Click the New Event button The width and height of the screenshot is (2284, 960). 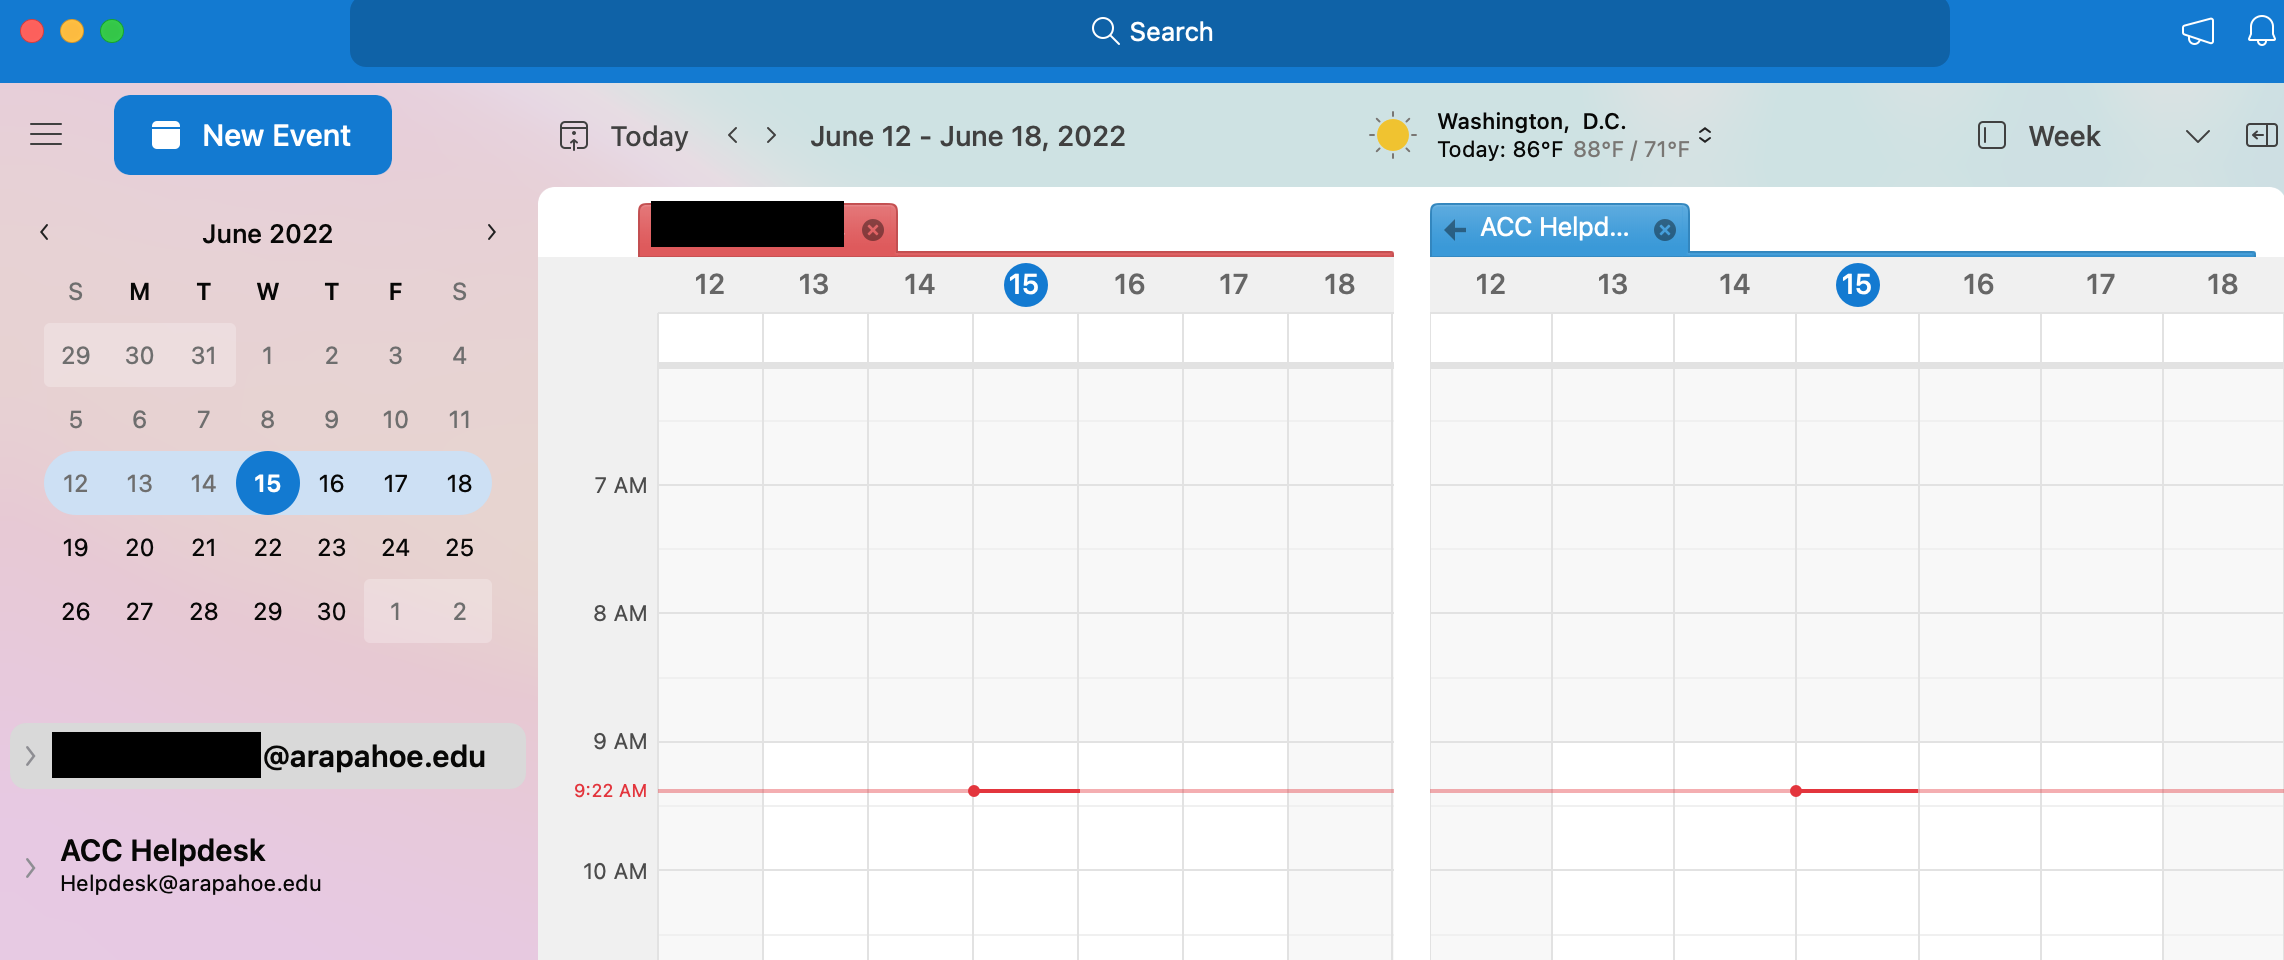(253, 135)
